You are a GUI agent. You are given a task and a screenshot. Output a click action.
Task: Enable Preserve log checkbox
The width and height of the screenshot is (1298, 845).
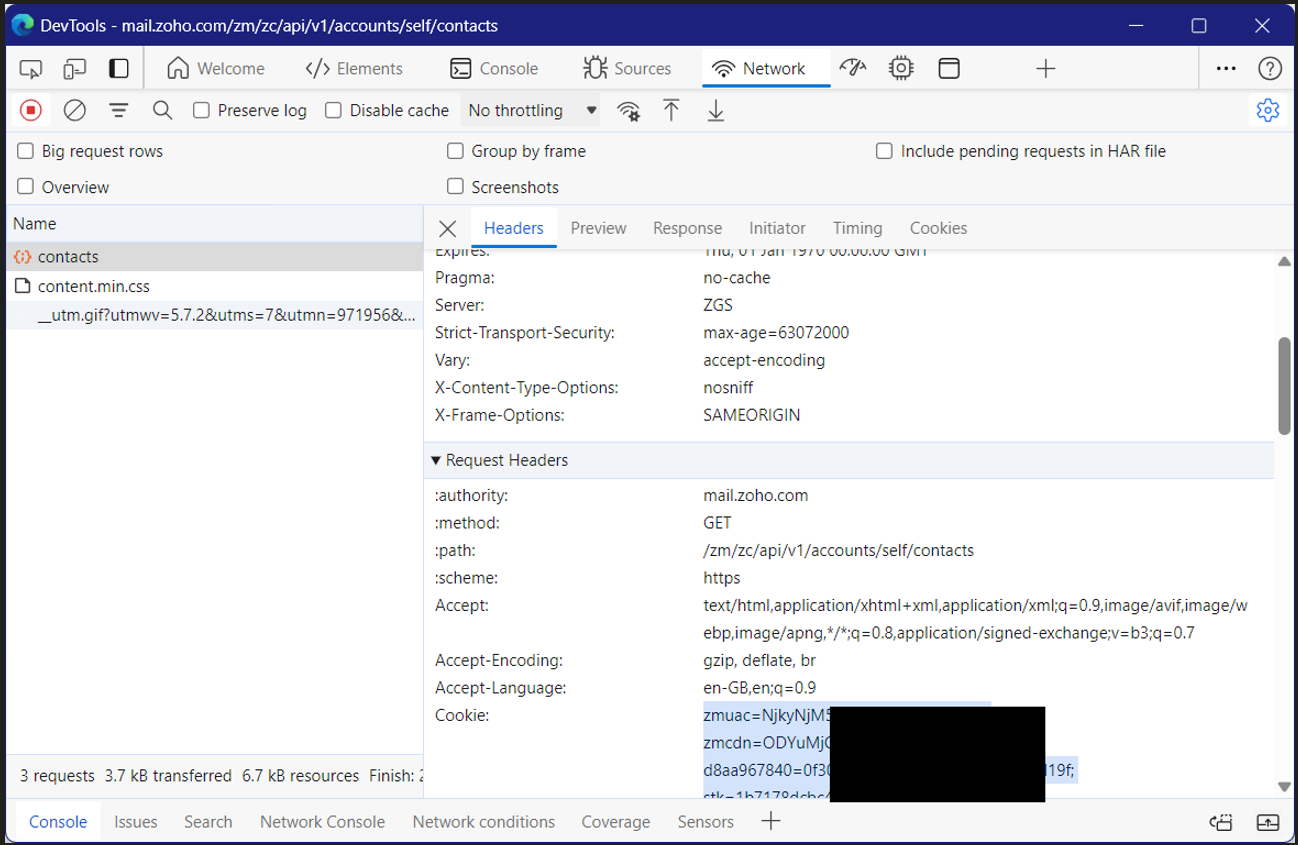201,110
